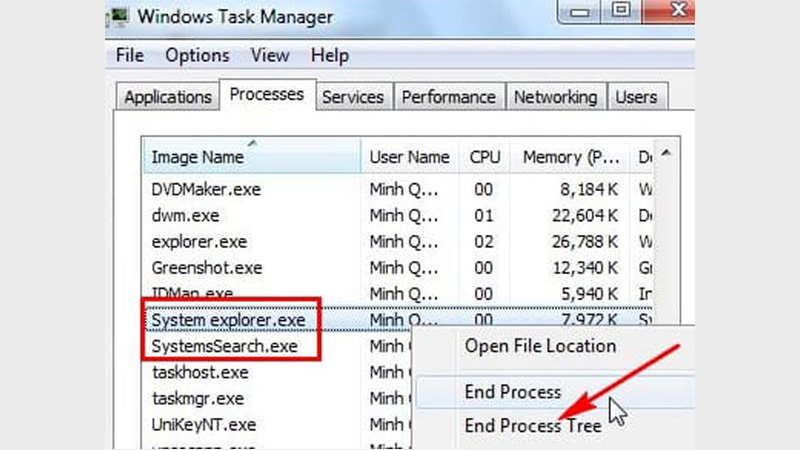
Task: Switch to the Services tab
Action: pos(353,97)
